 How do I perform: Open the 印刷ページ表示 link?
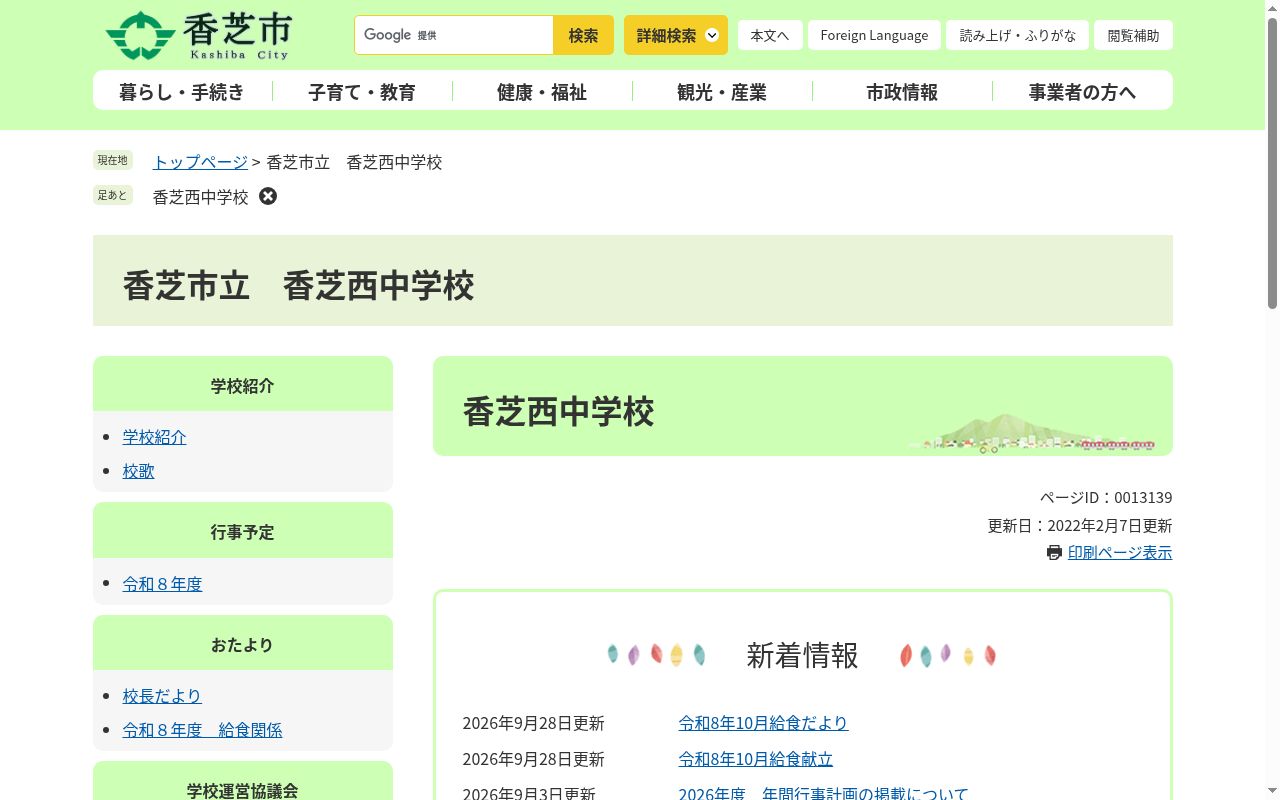tap(1120, 552)
